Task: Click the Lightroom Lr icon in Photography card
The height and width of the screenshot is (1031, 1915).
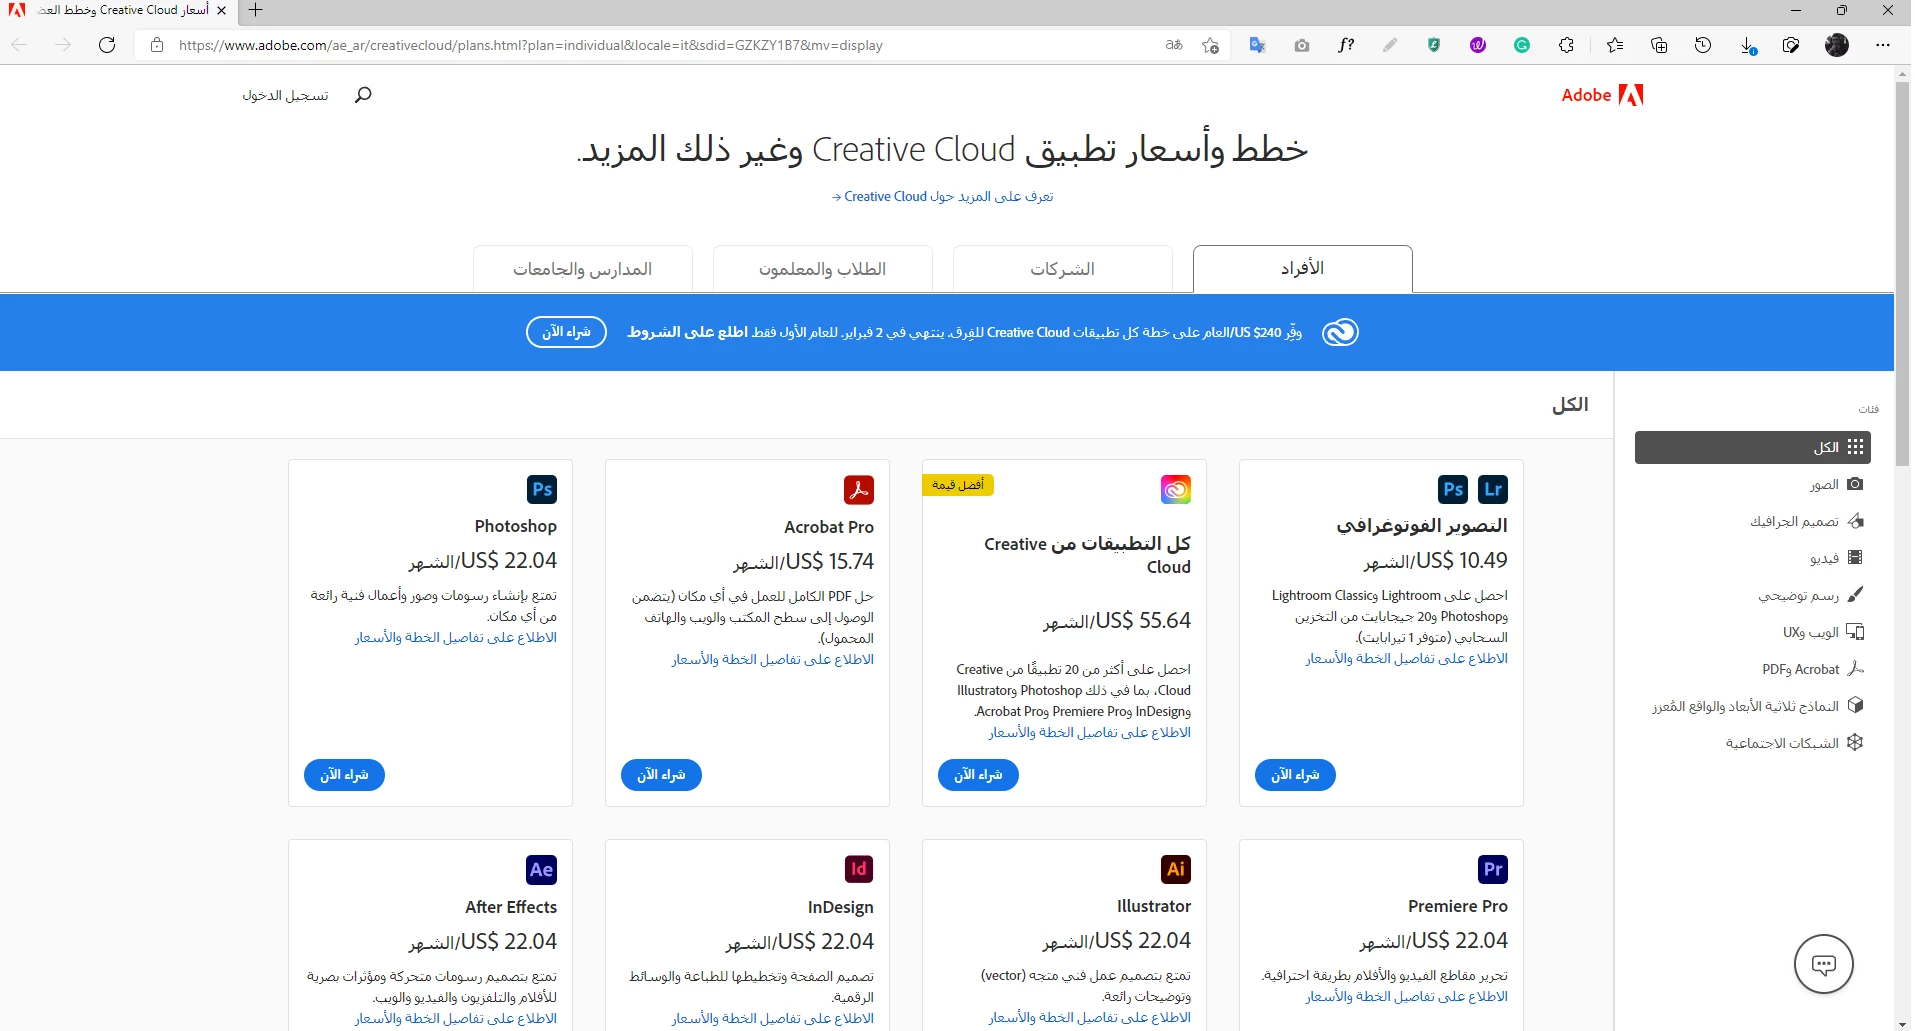Action: click(x=1493, y=490)
